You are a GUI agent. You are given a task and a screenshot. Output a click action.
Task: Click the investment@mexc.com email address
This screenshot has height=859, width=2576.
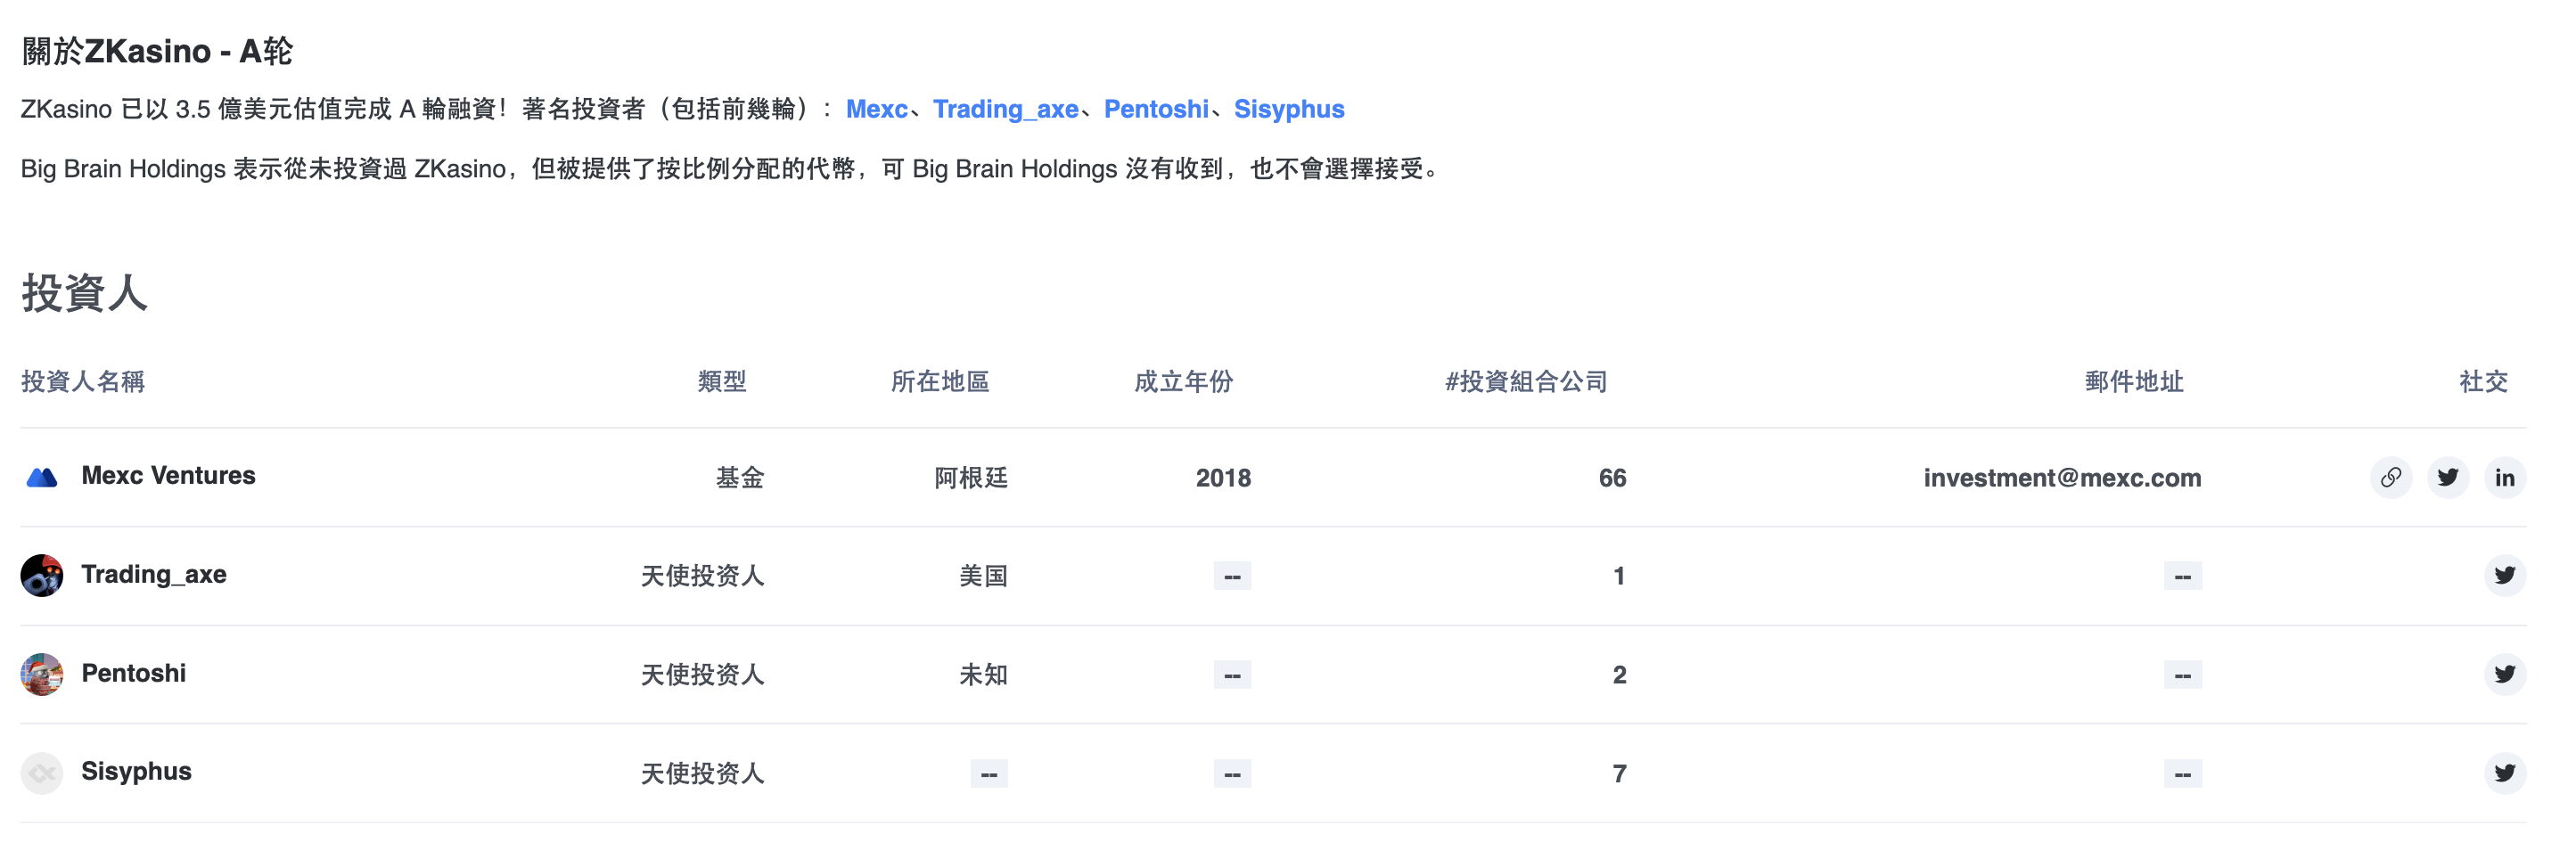[2062, 478]
